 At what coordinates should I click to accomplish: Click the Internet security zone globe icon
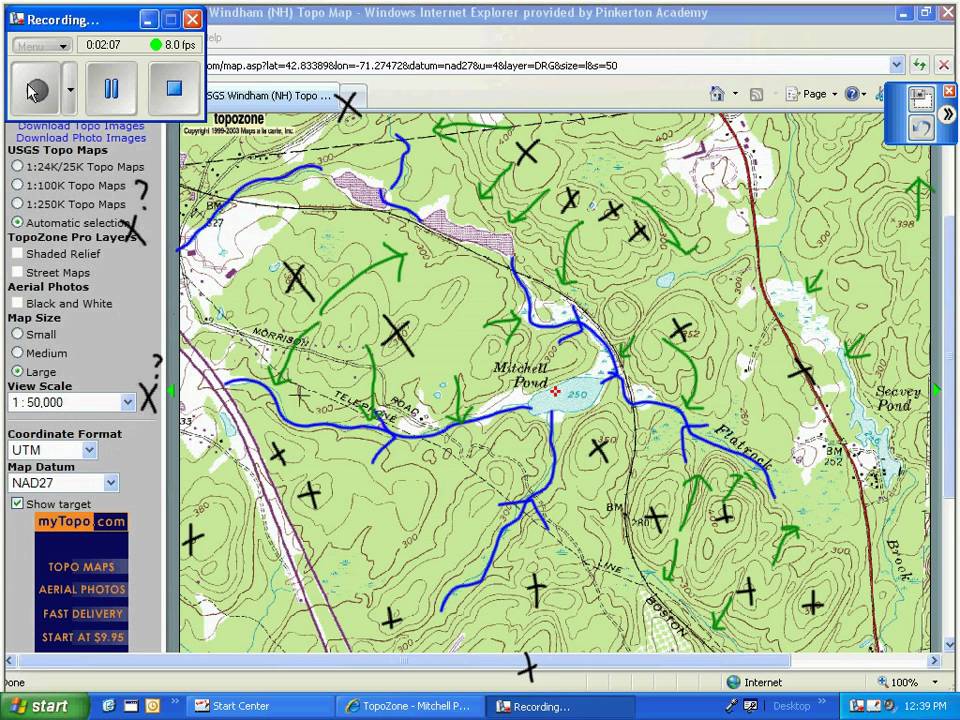pos(733,682)
